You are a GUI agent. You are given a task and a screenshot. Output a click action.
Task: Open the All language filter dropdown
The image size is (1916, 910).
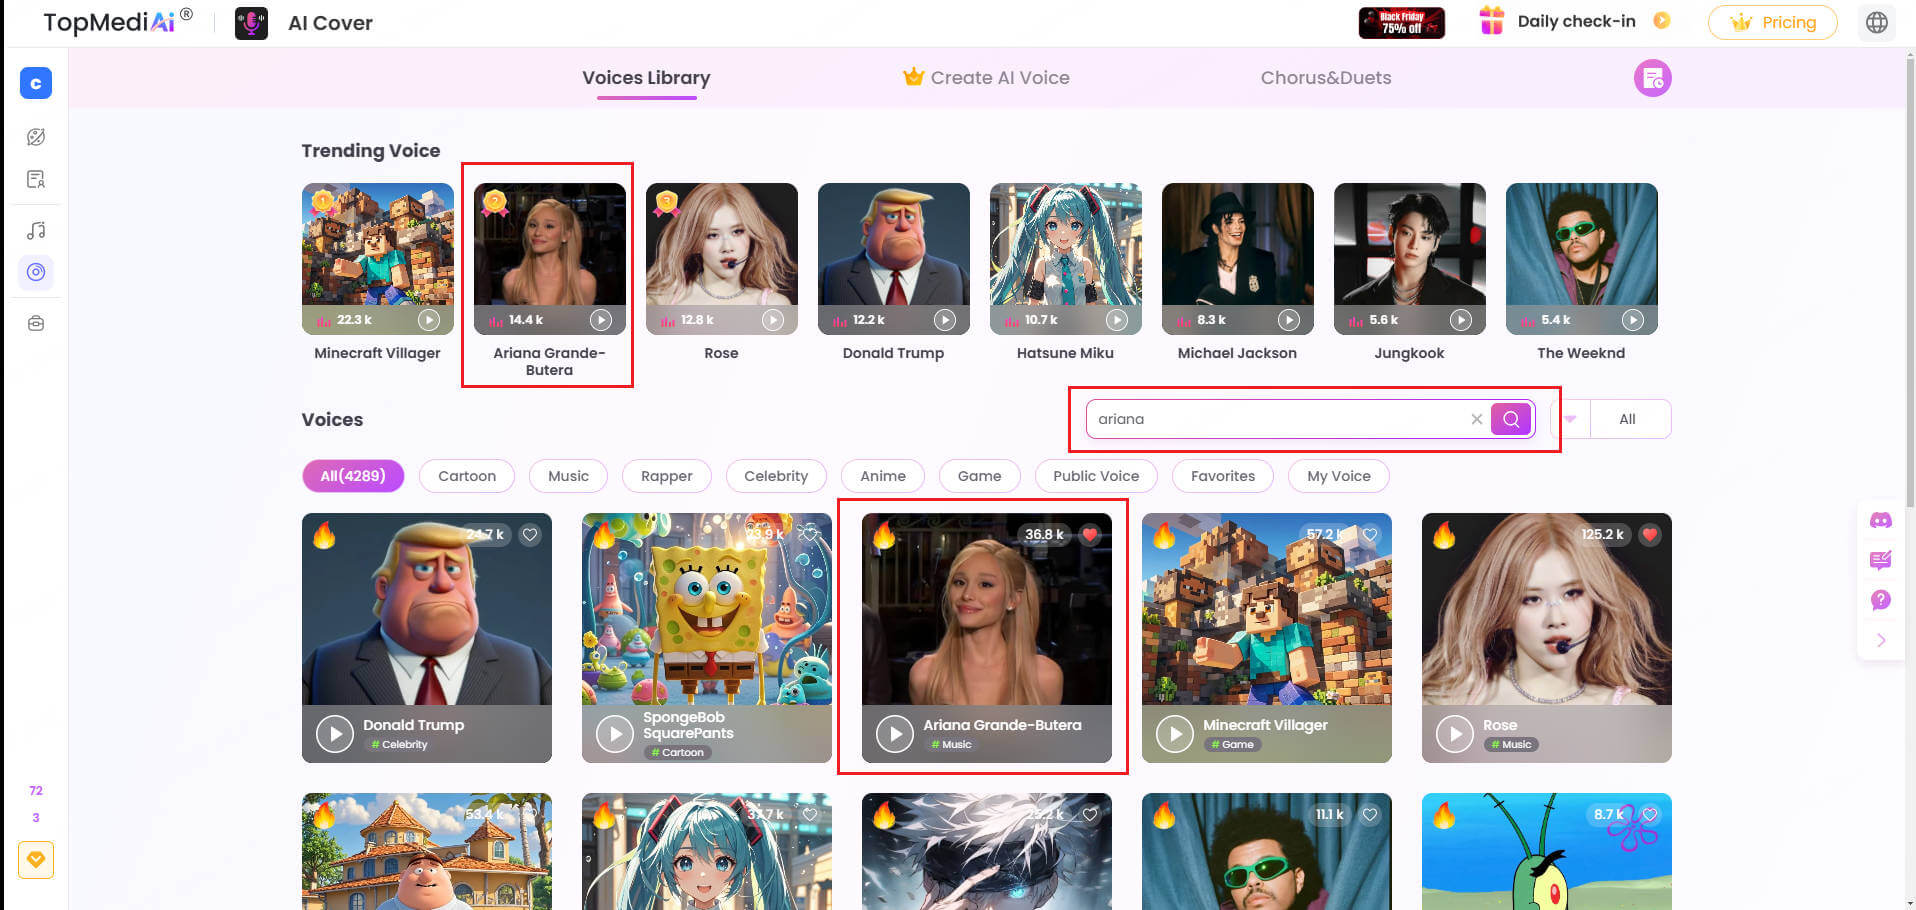[x=1610, y=419]
